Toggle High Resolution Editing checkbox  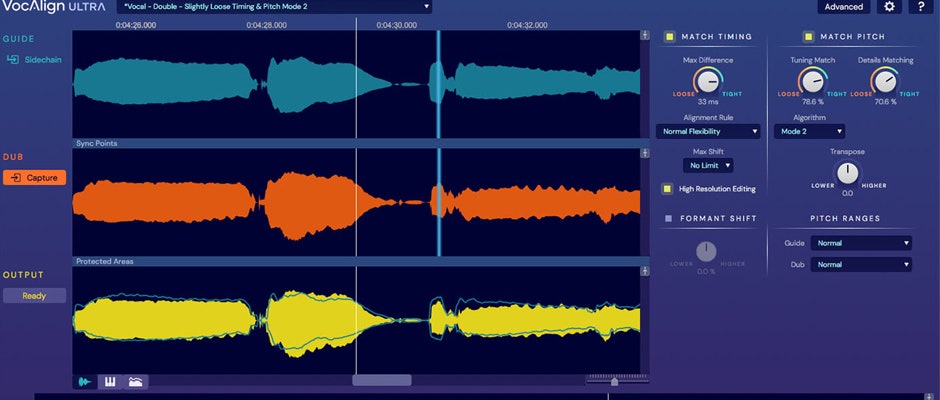coord(666,188)
